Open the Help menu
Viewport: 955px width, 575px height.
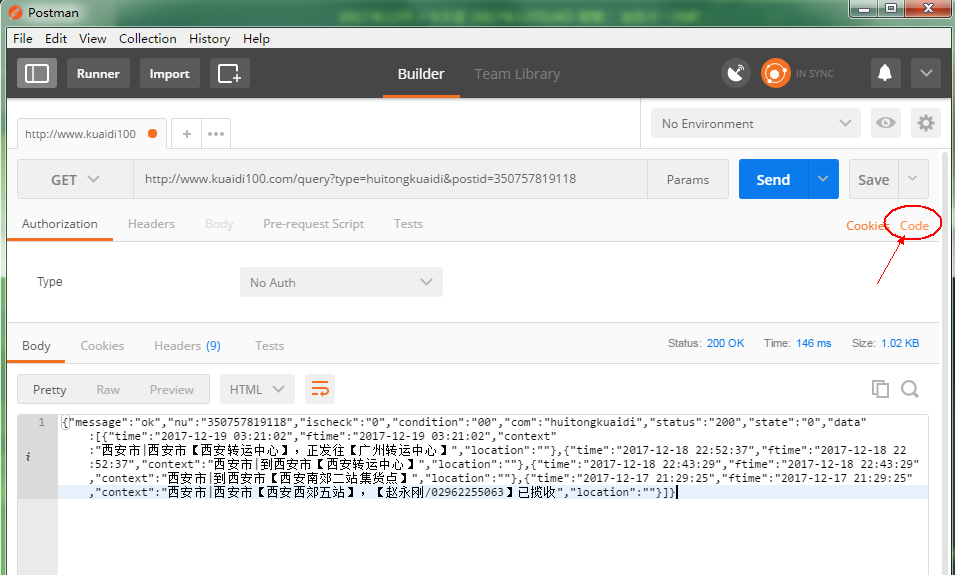(x=256, y=38)
